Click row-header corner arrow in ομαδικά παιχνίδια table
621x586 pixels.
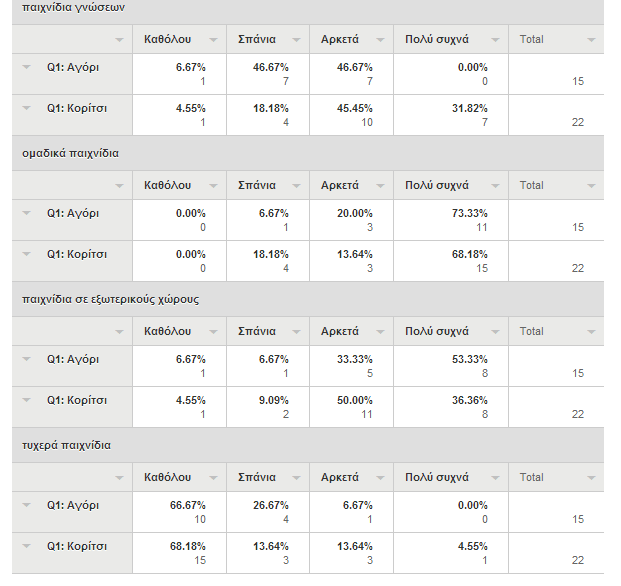[119, 186]
